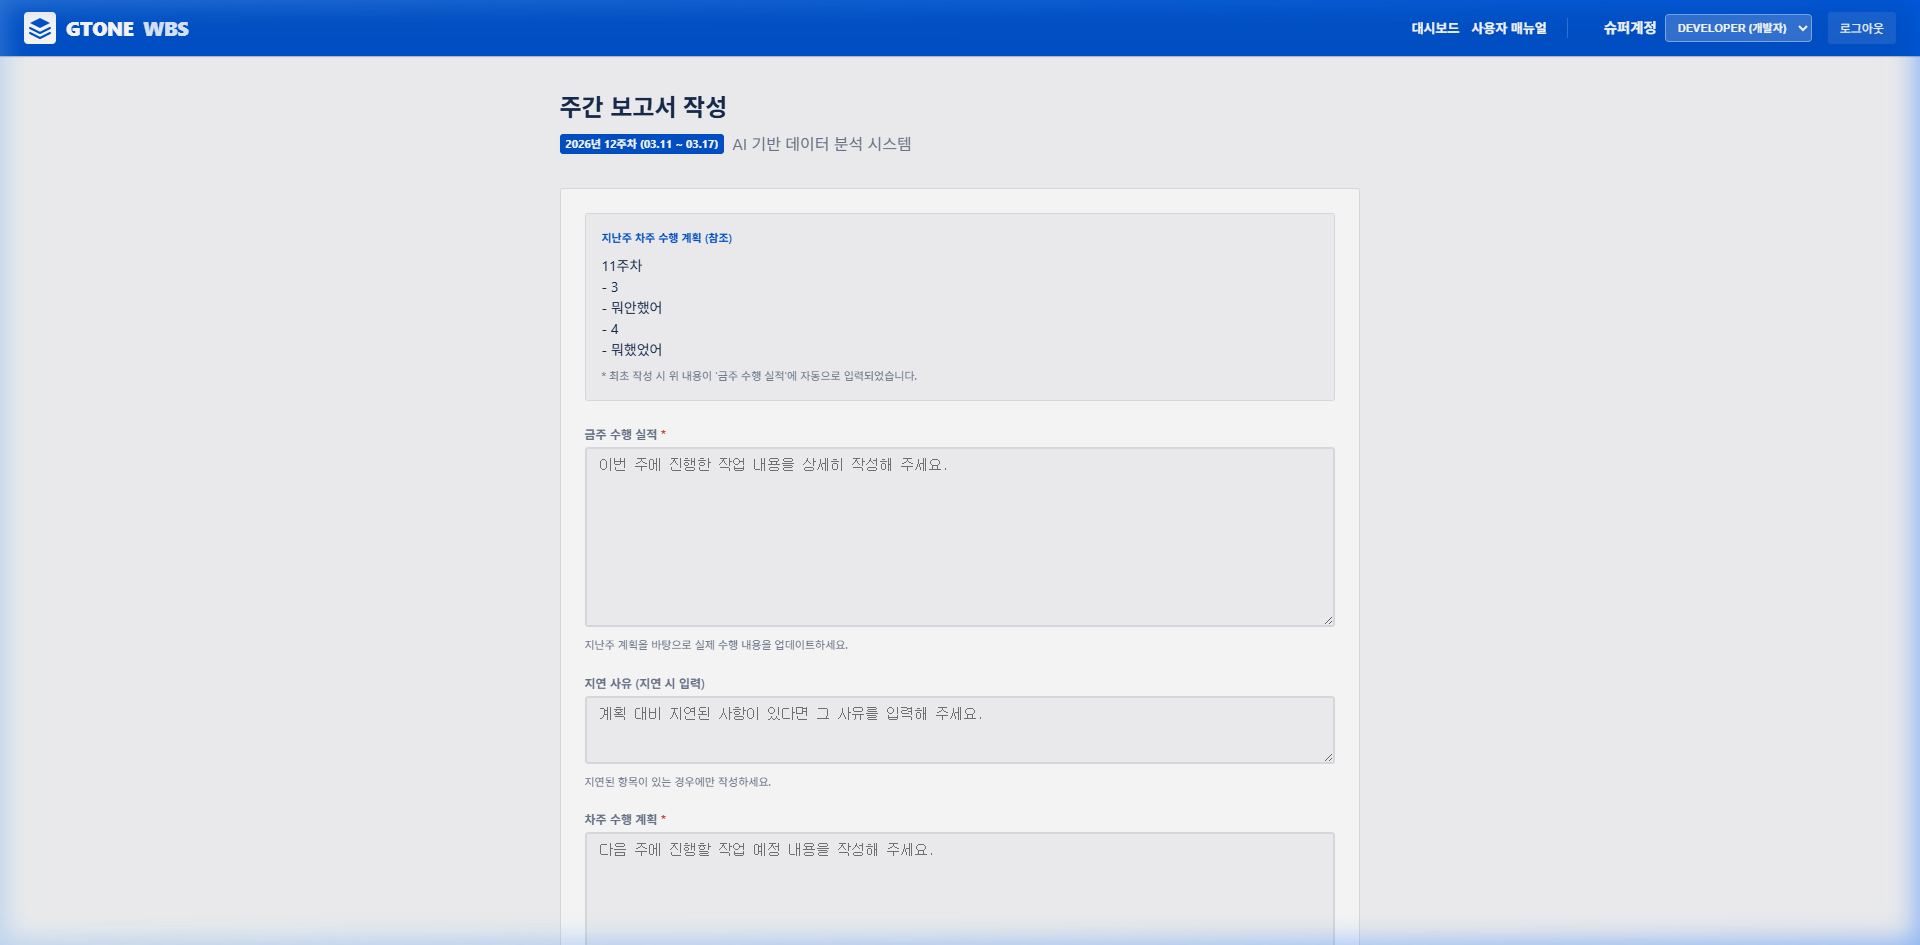Click the 로그아웃 button
Viewport: 1920px width, 945px height.
(1861, 28)
